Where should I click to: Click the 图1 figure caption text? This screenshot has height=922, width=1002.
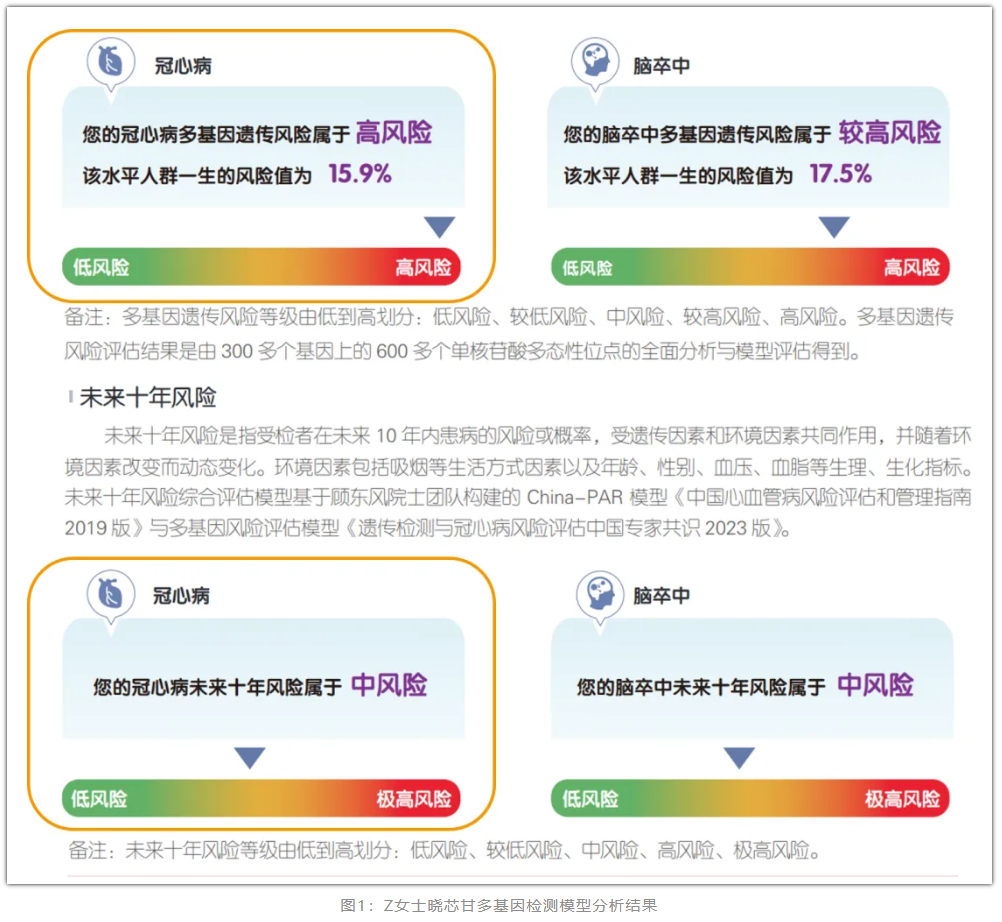pos(498,905)
